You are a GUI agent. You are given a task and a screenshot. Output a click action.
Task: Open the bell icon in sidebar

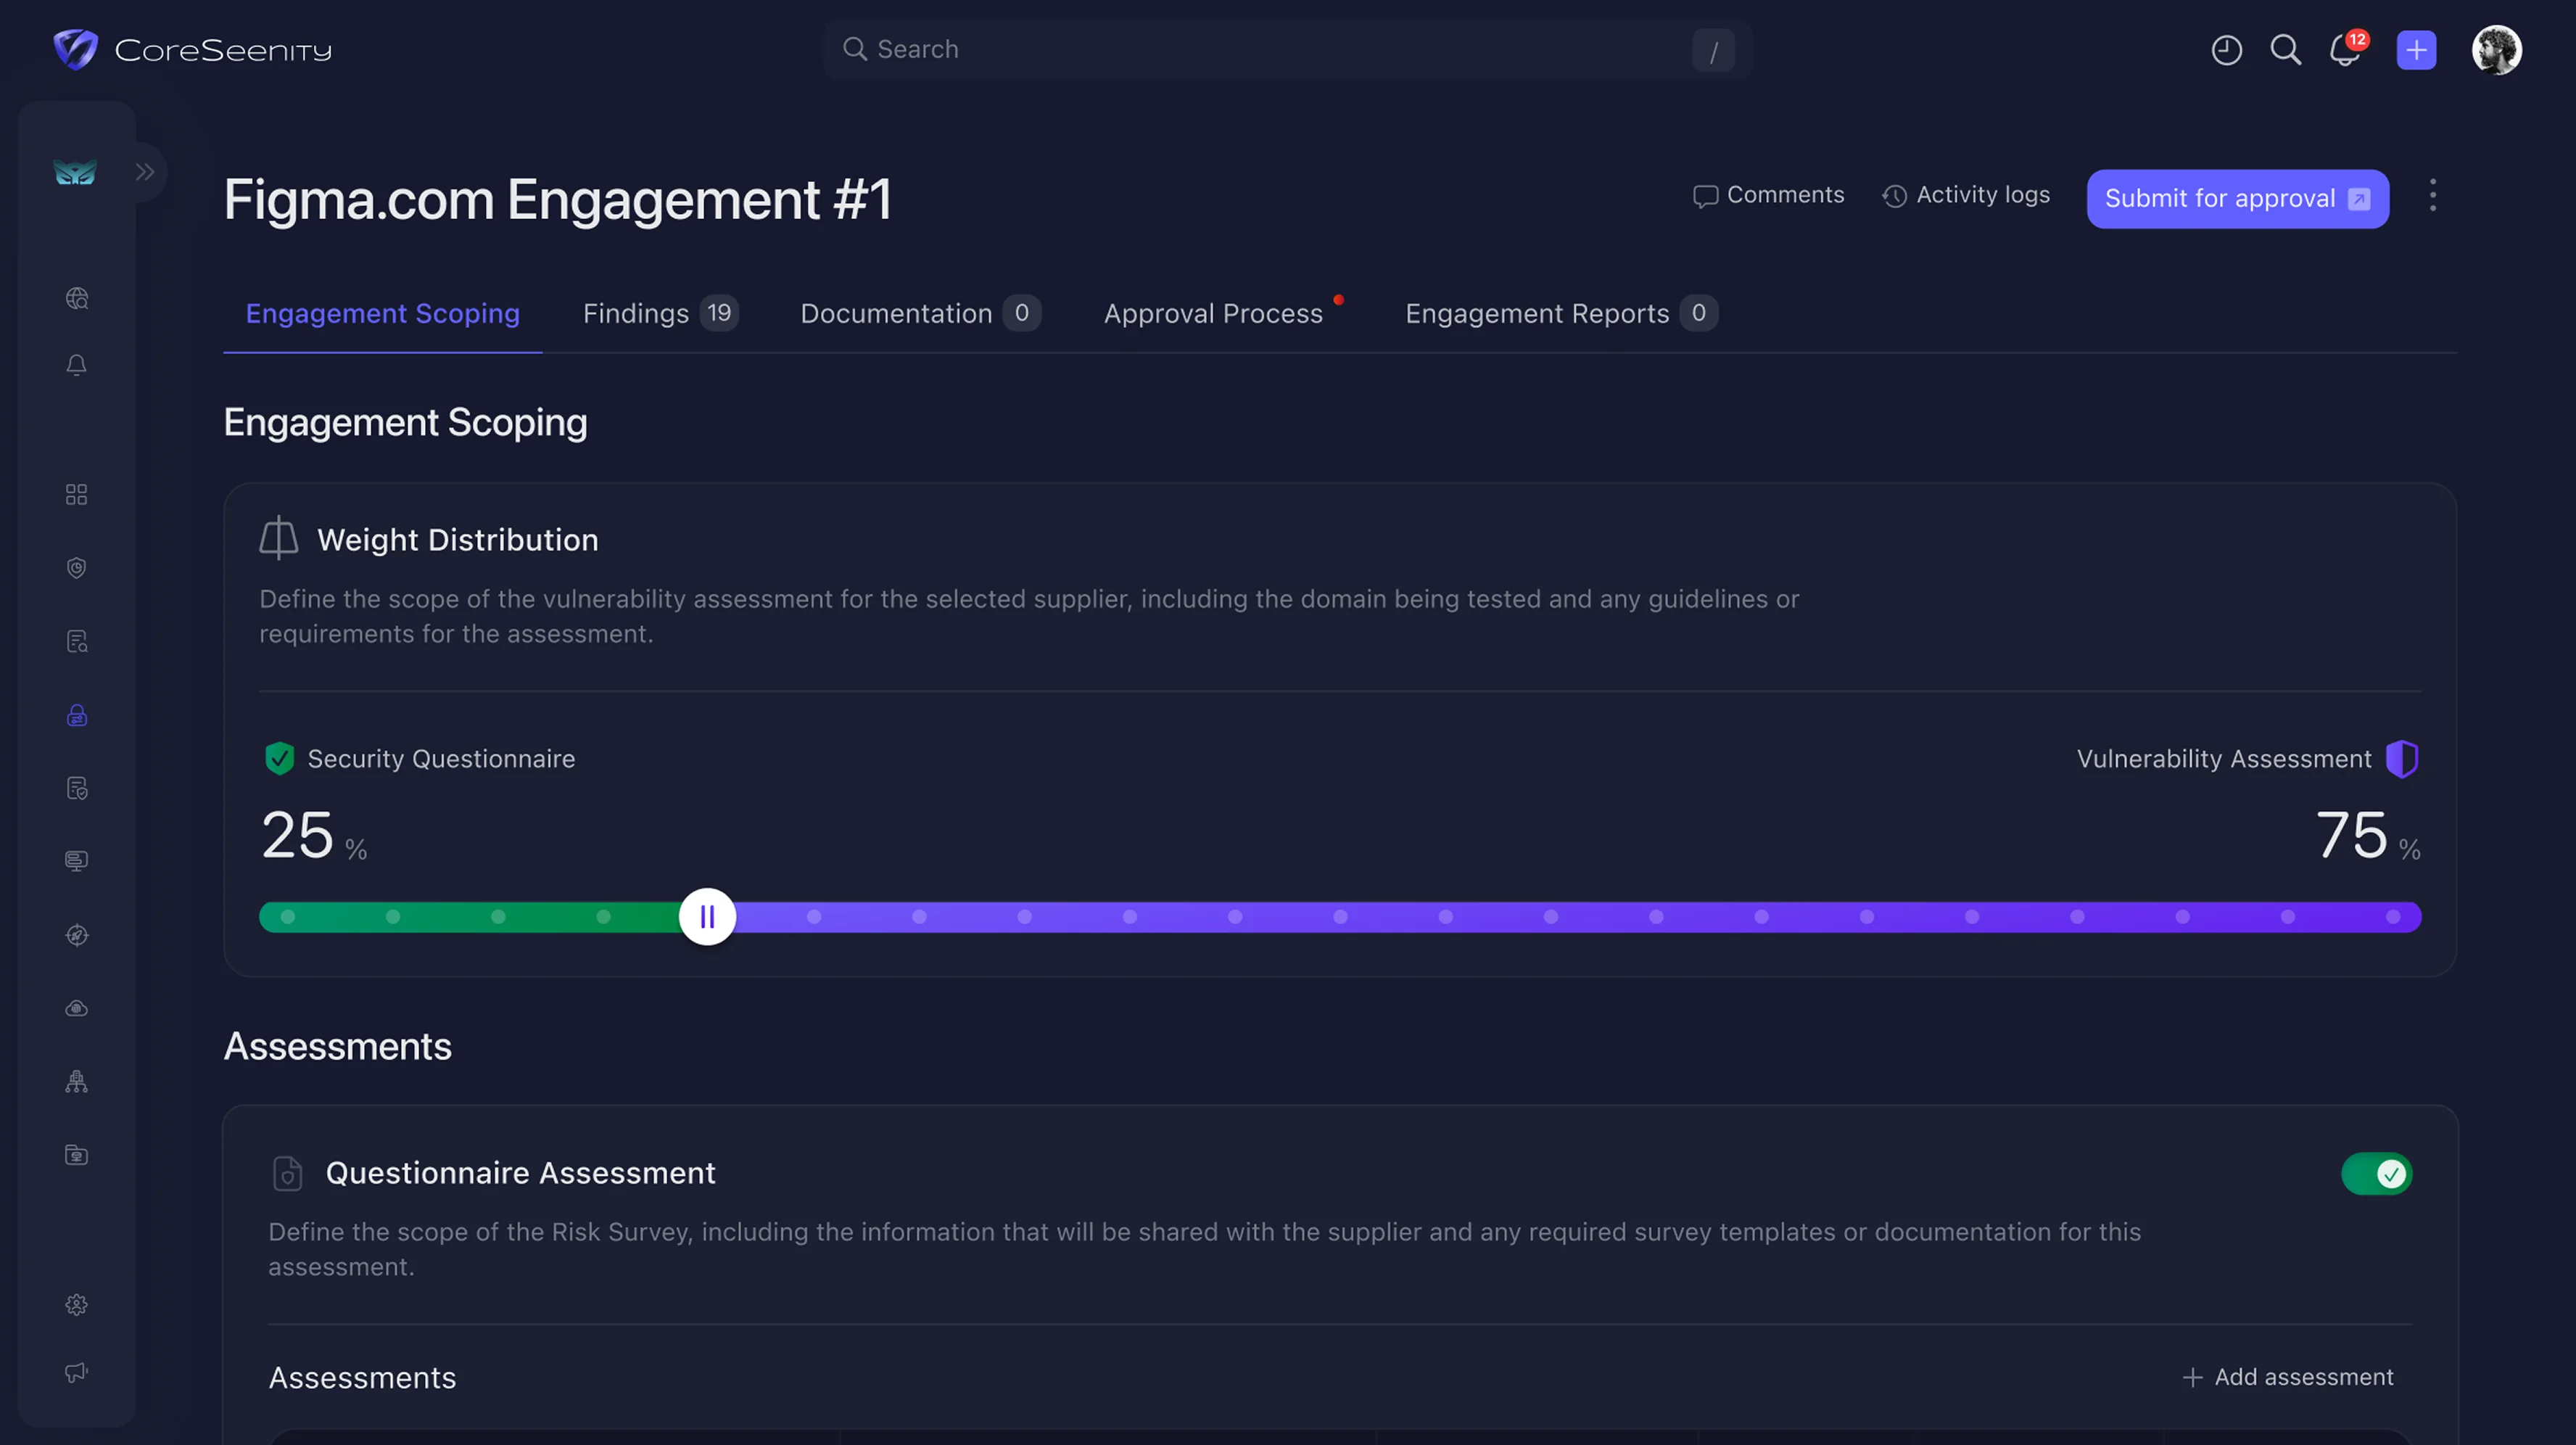(77, 365)
